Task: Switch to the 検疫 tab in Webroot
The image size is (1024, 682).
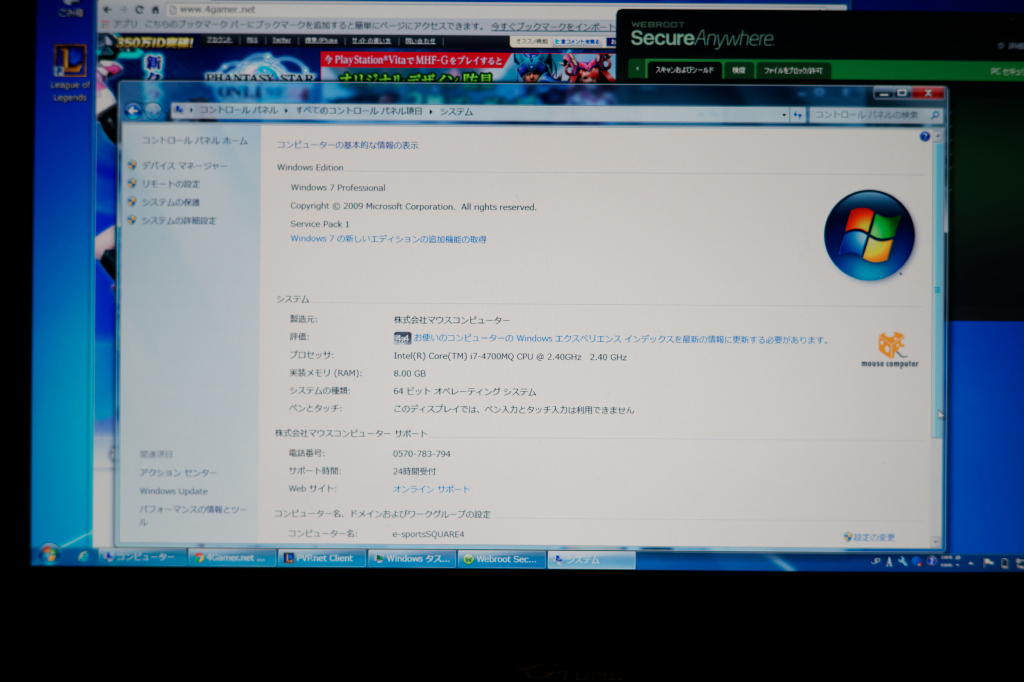Action: click(x=739, y=70)
